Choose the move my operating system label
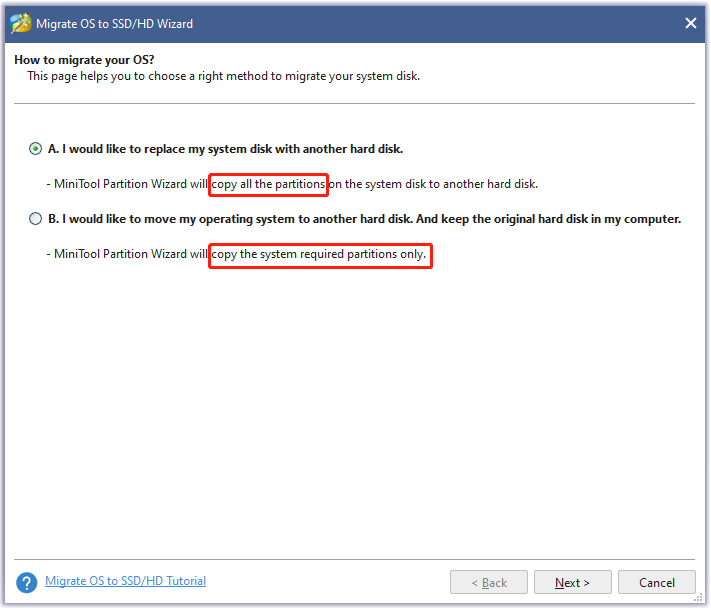The image size is (711, 611). pos(365,219)
